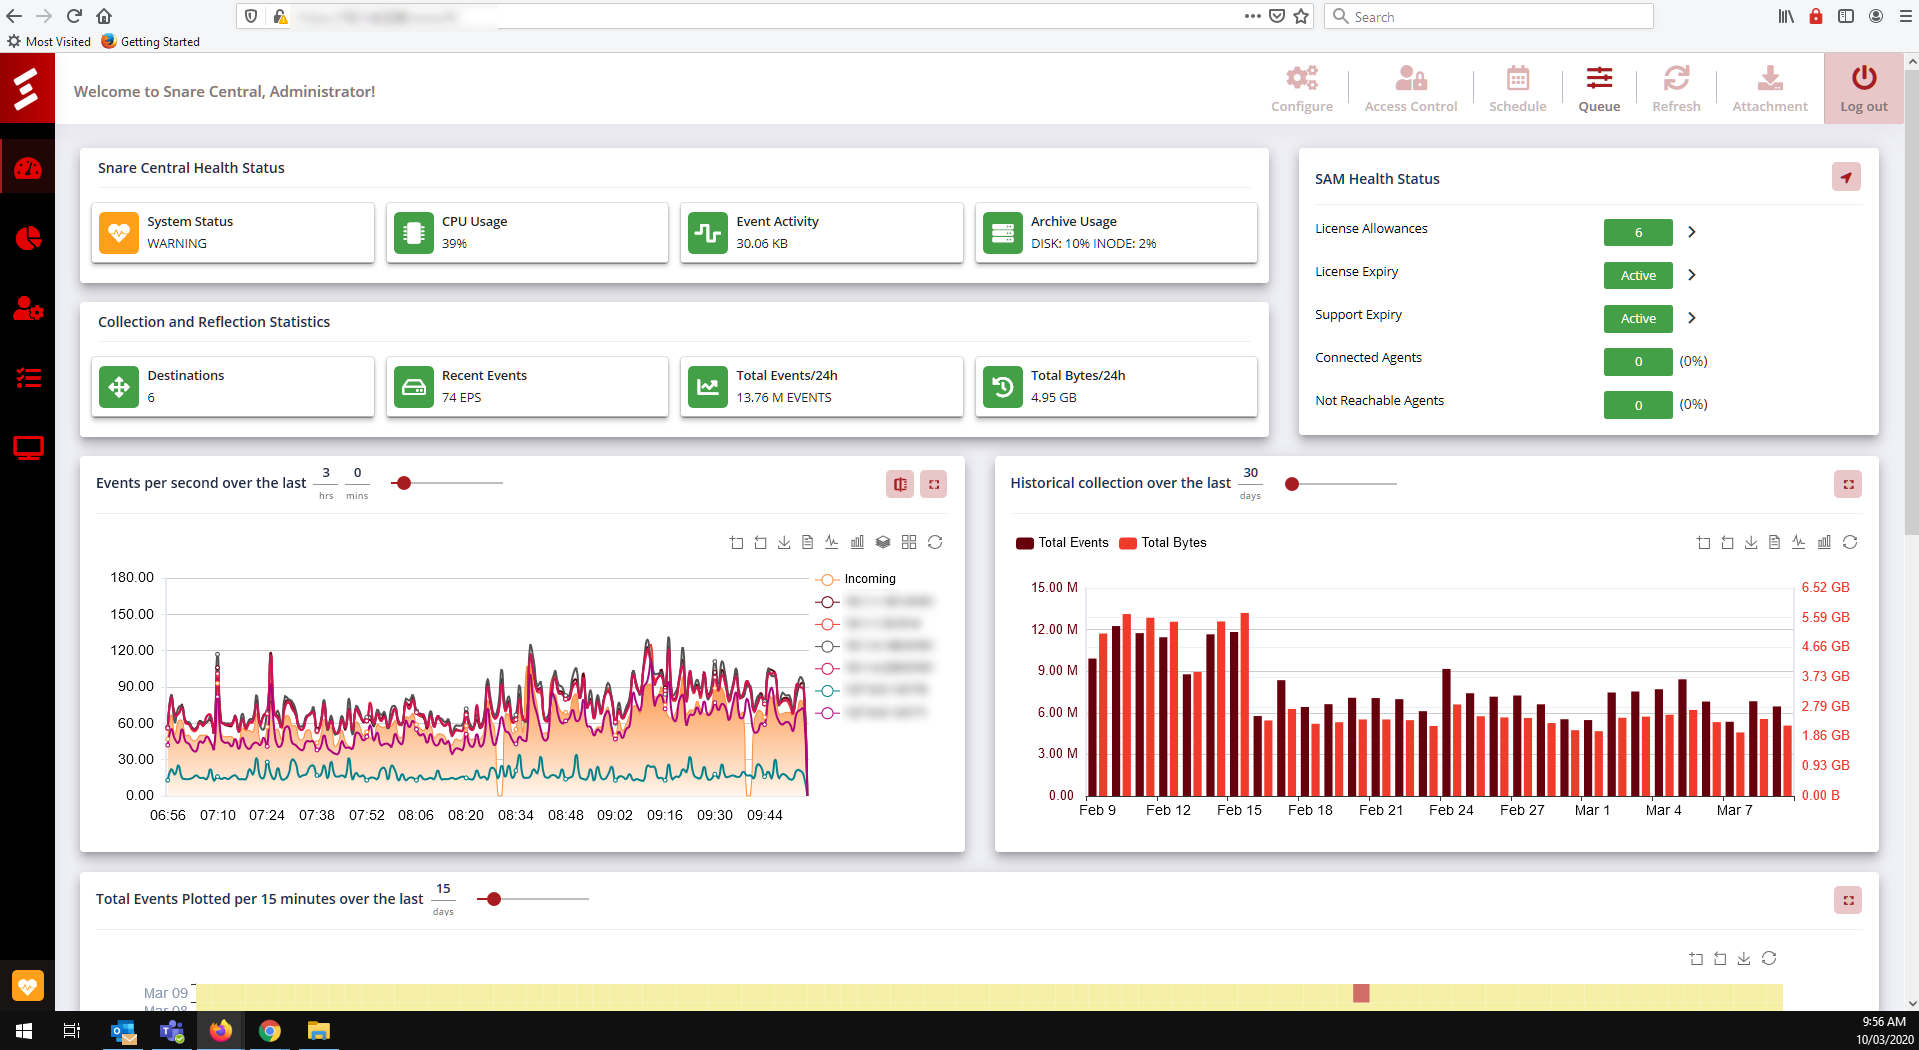Click the Not Reachable Agents count badge

point(1638,405)
